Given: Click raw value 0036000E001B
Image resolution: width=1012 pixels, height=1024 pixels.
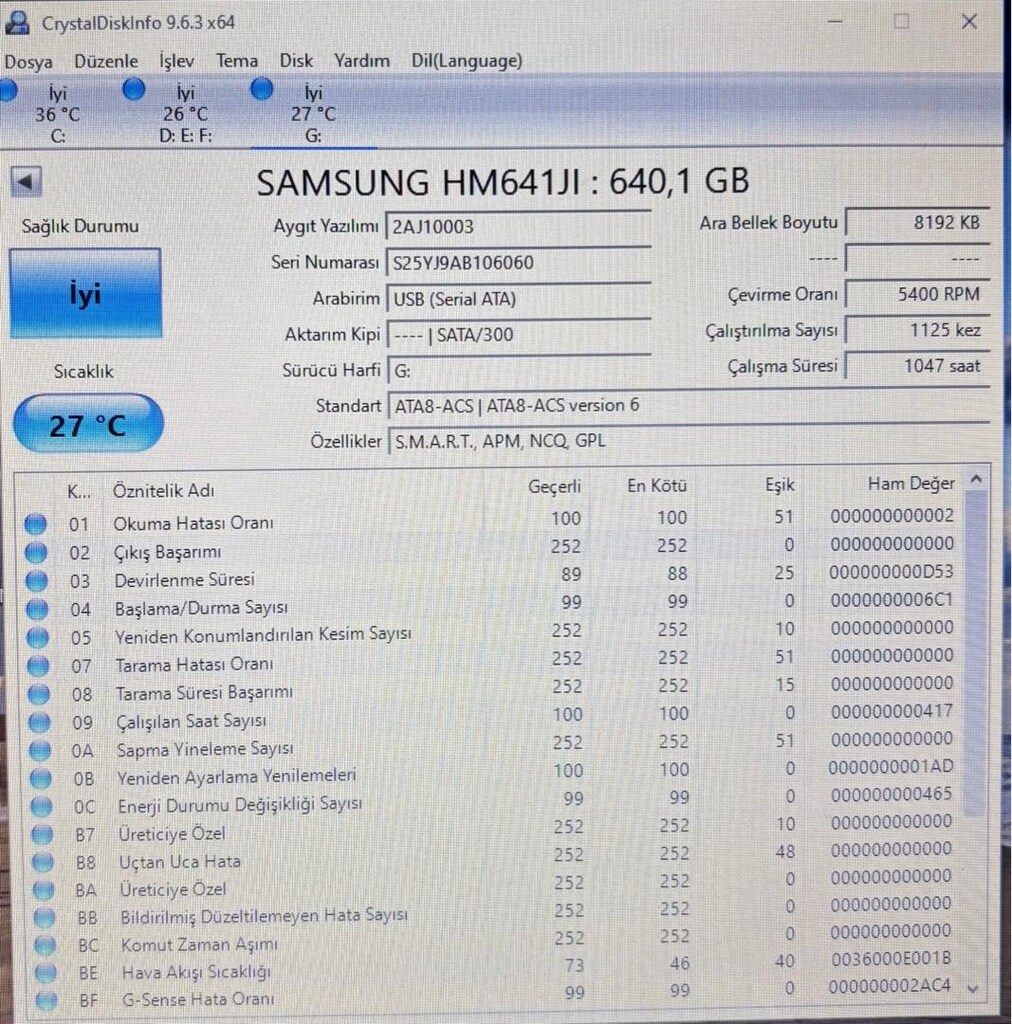Looking at the screenshot, I should (891, 959).
